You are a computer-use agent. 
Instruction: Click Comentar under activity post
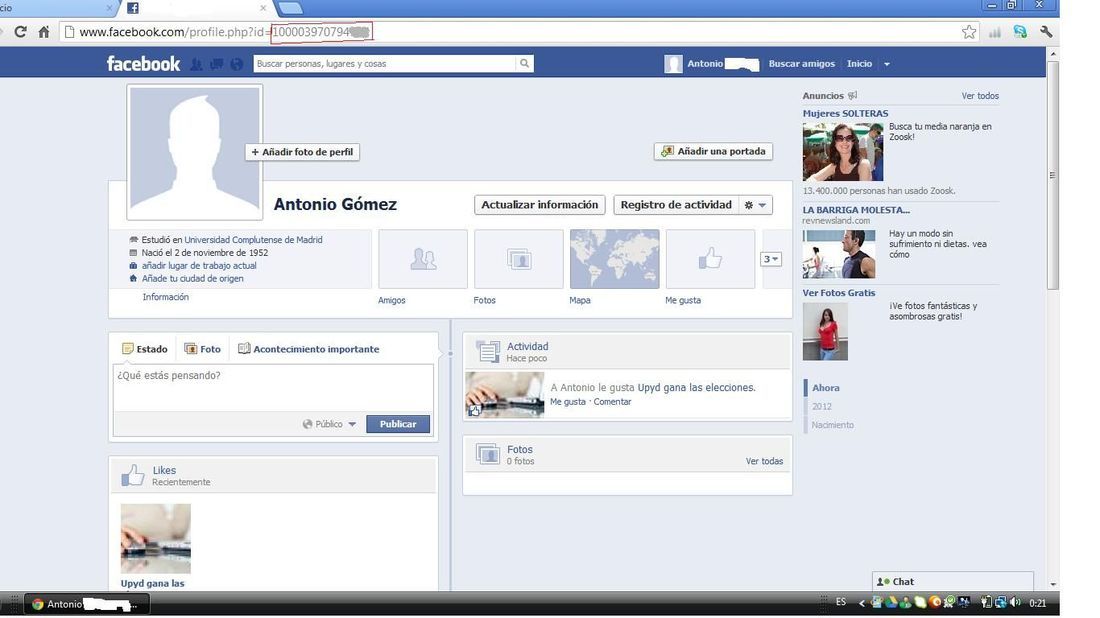click(612, 402)
